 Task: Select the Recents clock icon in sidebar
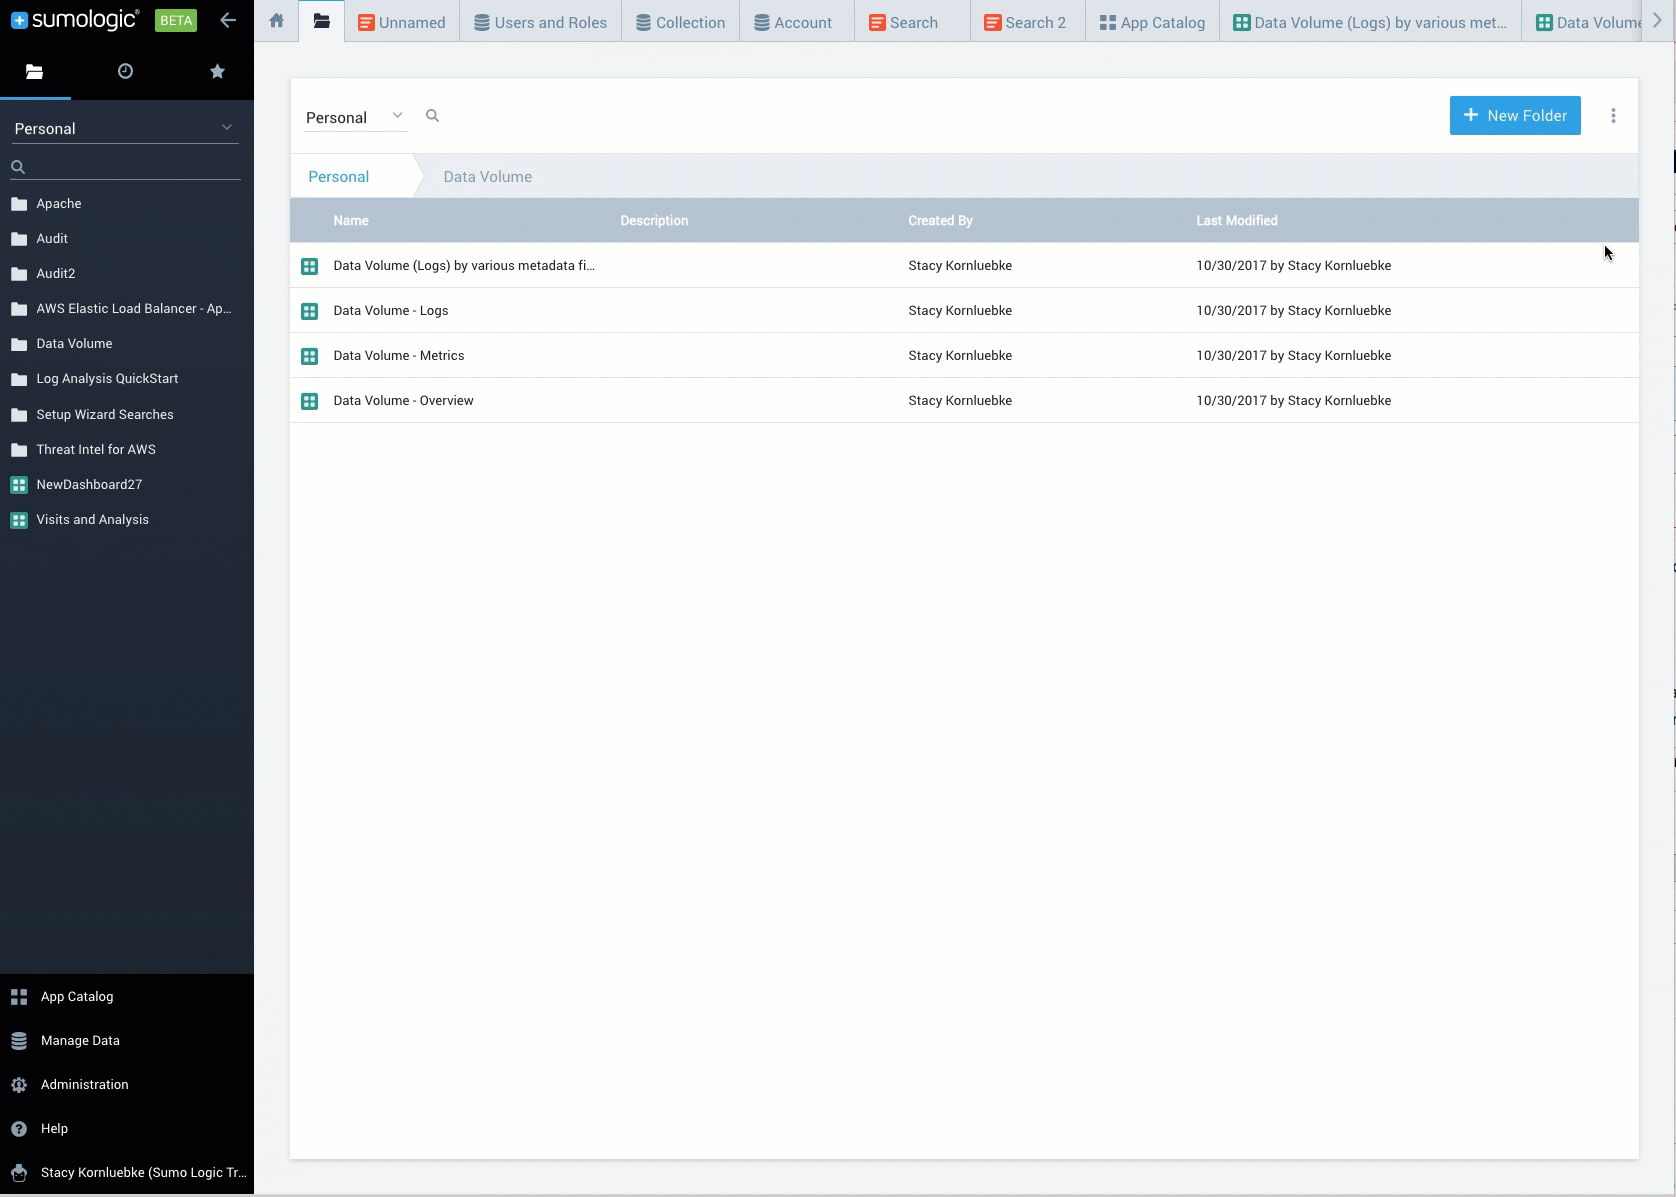(x=125, y=71)
